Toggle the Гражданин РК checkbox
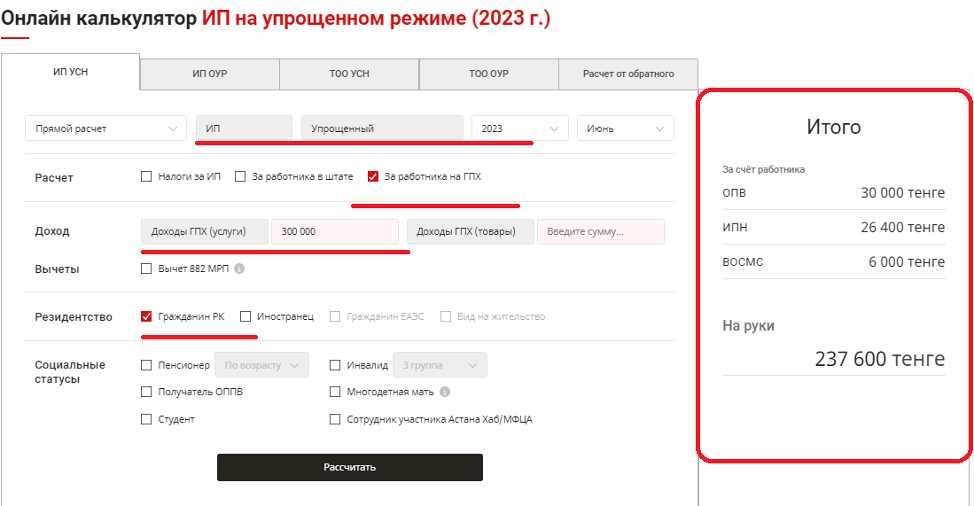974x506 pixels. click(x=147, y=317)
